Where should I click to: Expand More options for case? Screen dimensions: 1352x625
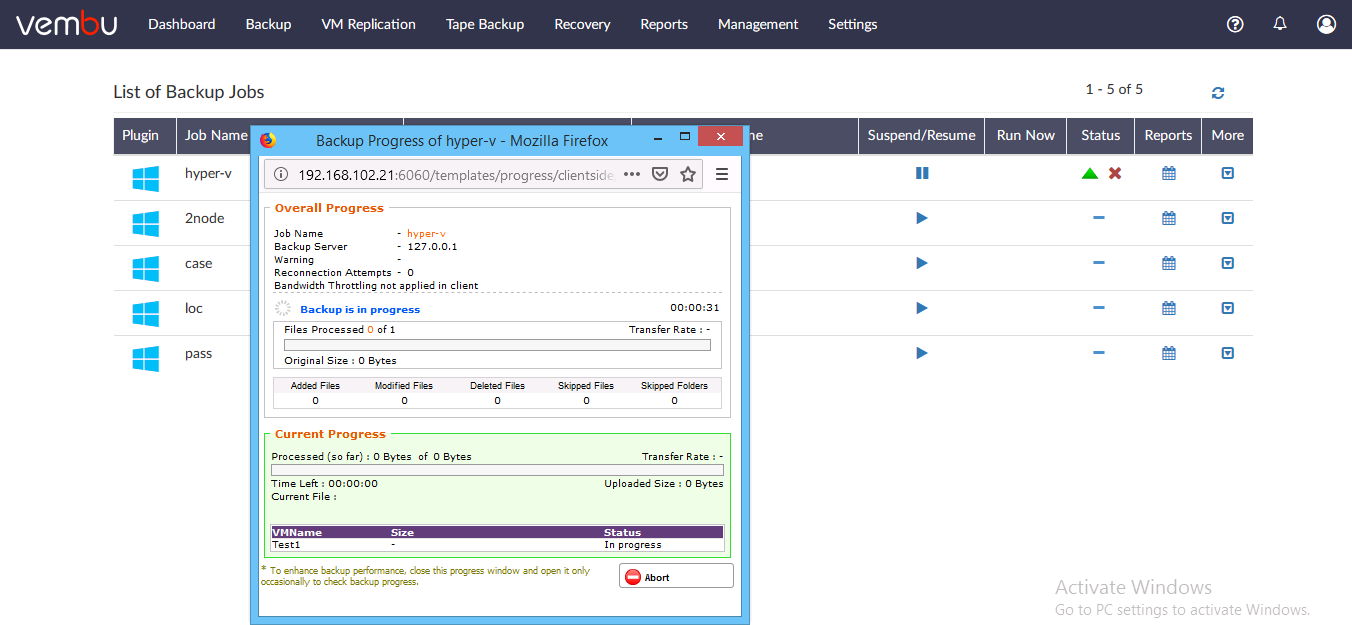click(x=1228, y=263)
